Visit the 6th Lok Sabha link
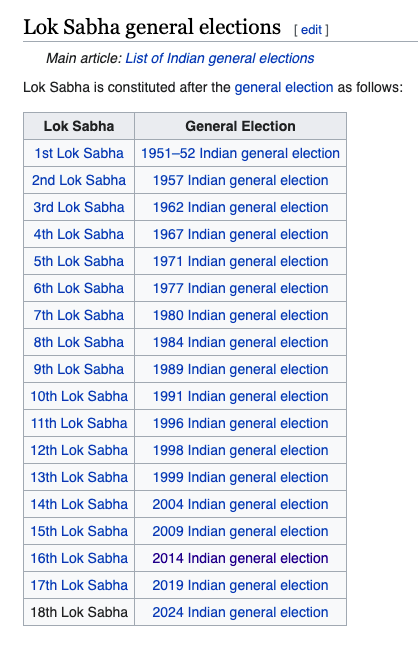The height and width of the screenshot is (650, 418). coord(79,288)
